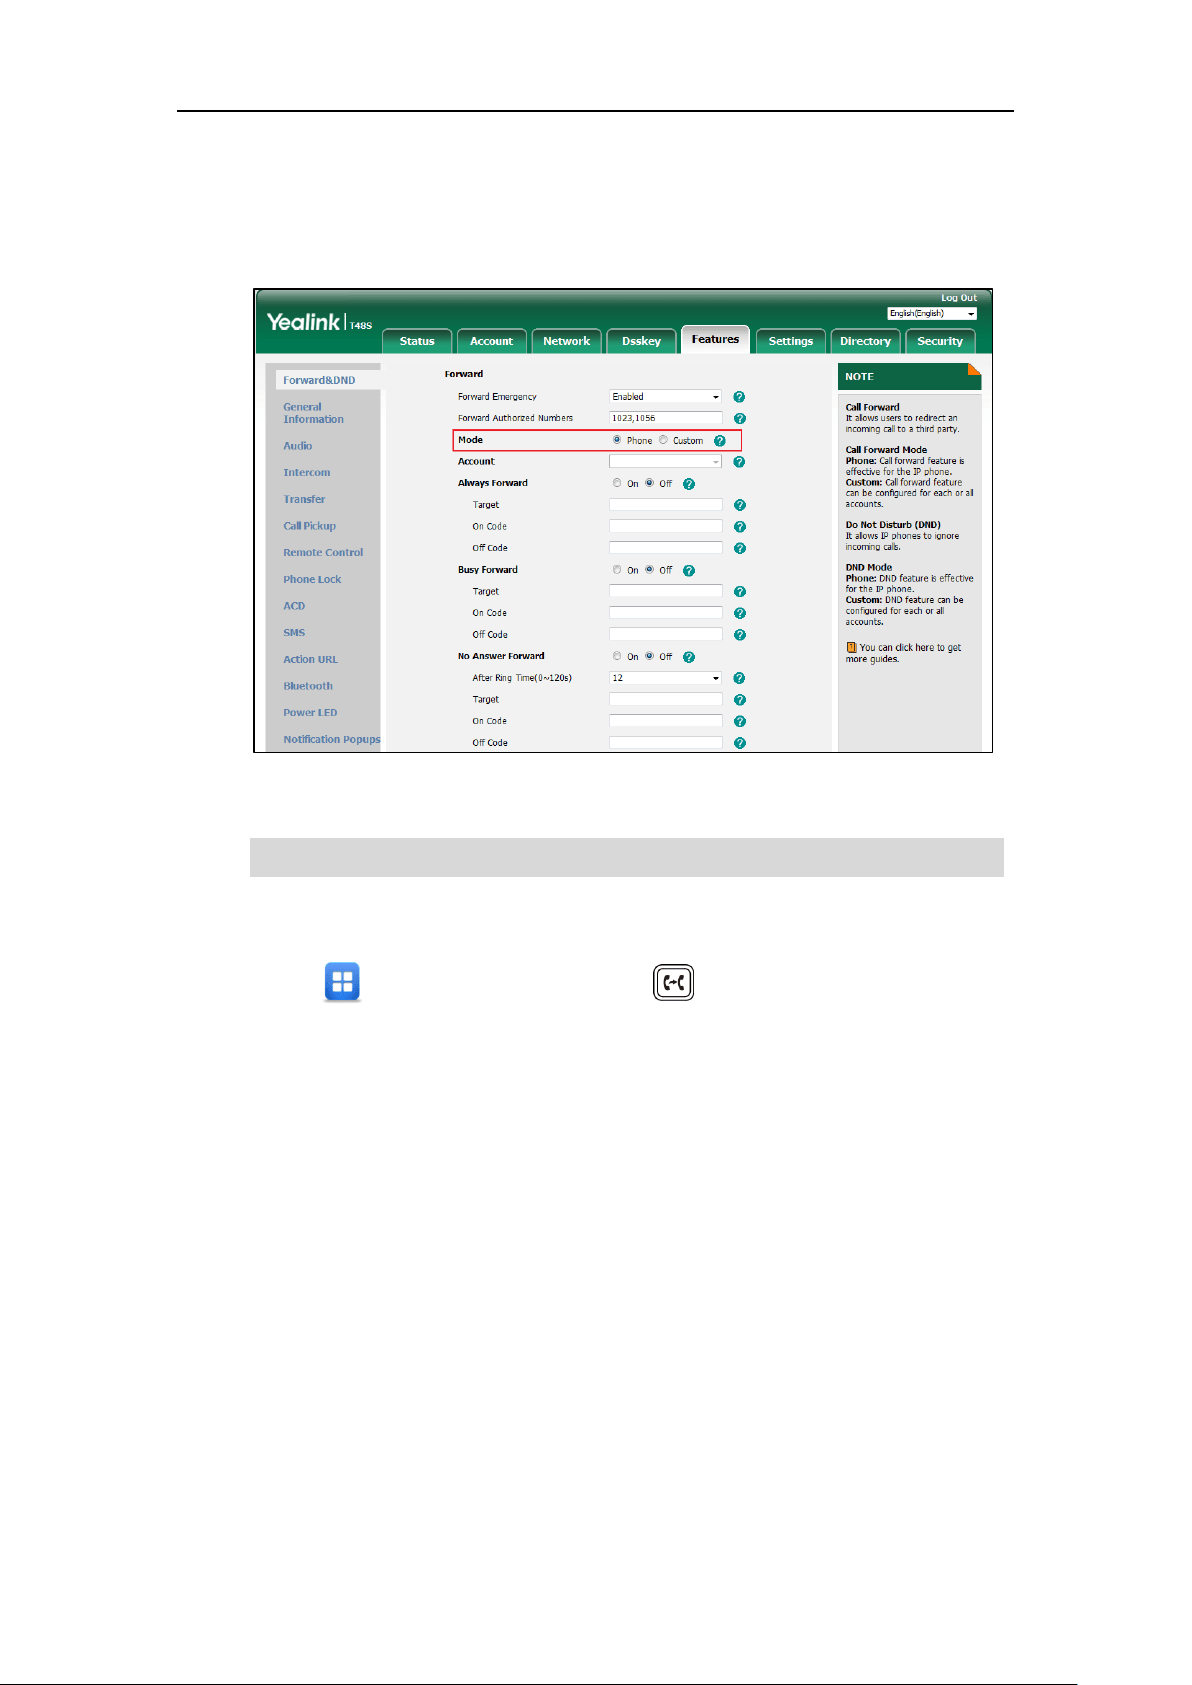Click help icon for No Answer Forward Off Code

[x=739, y=743]
